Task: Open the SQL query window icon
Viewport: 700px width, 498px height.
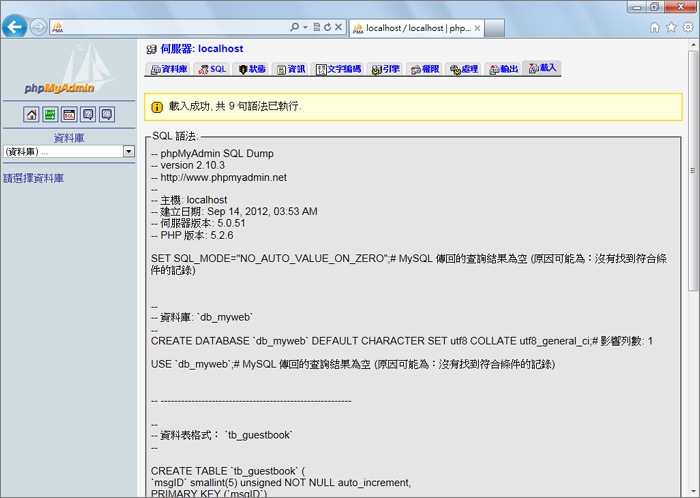Action: pos(69,115)
